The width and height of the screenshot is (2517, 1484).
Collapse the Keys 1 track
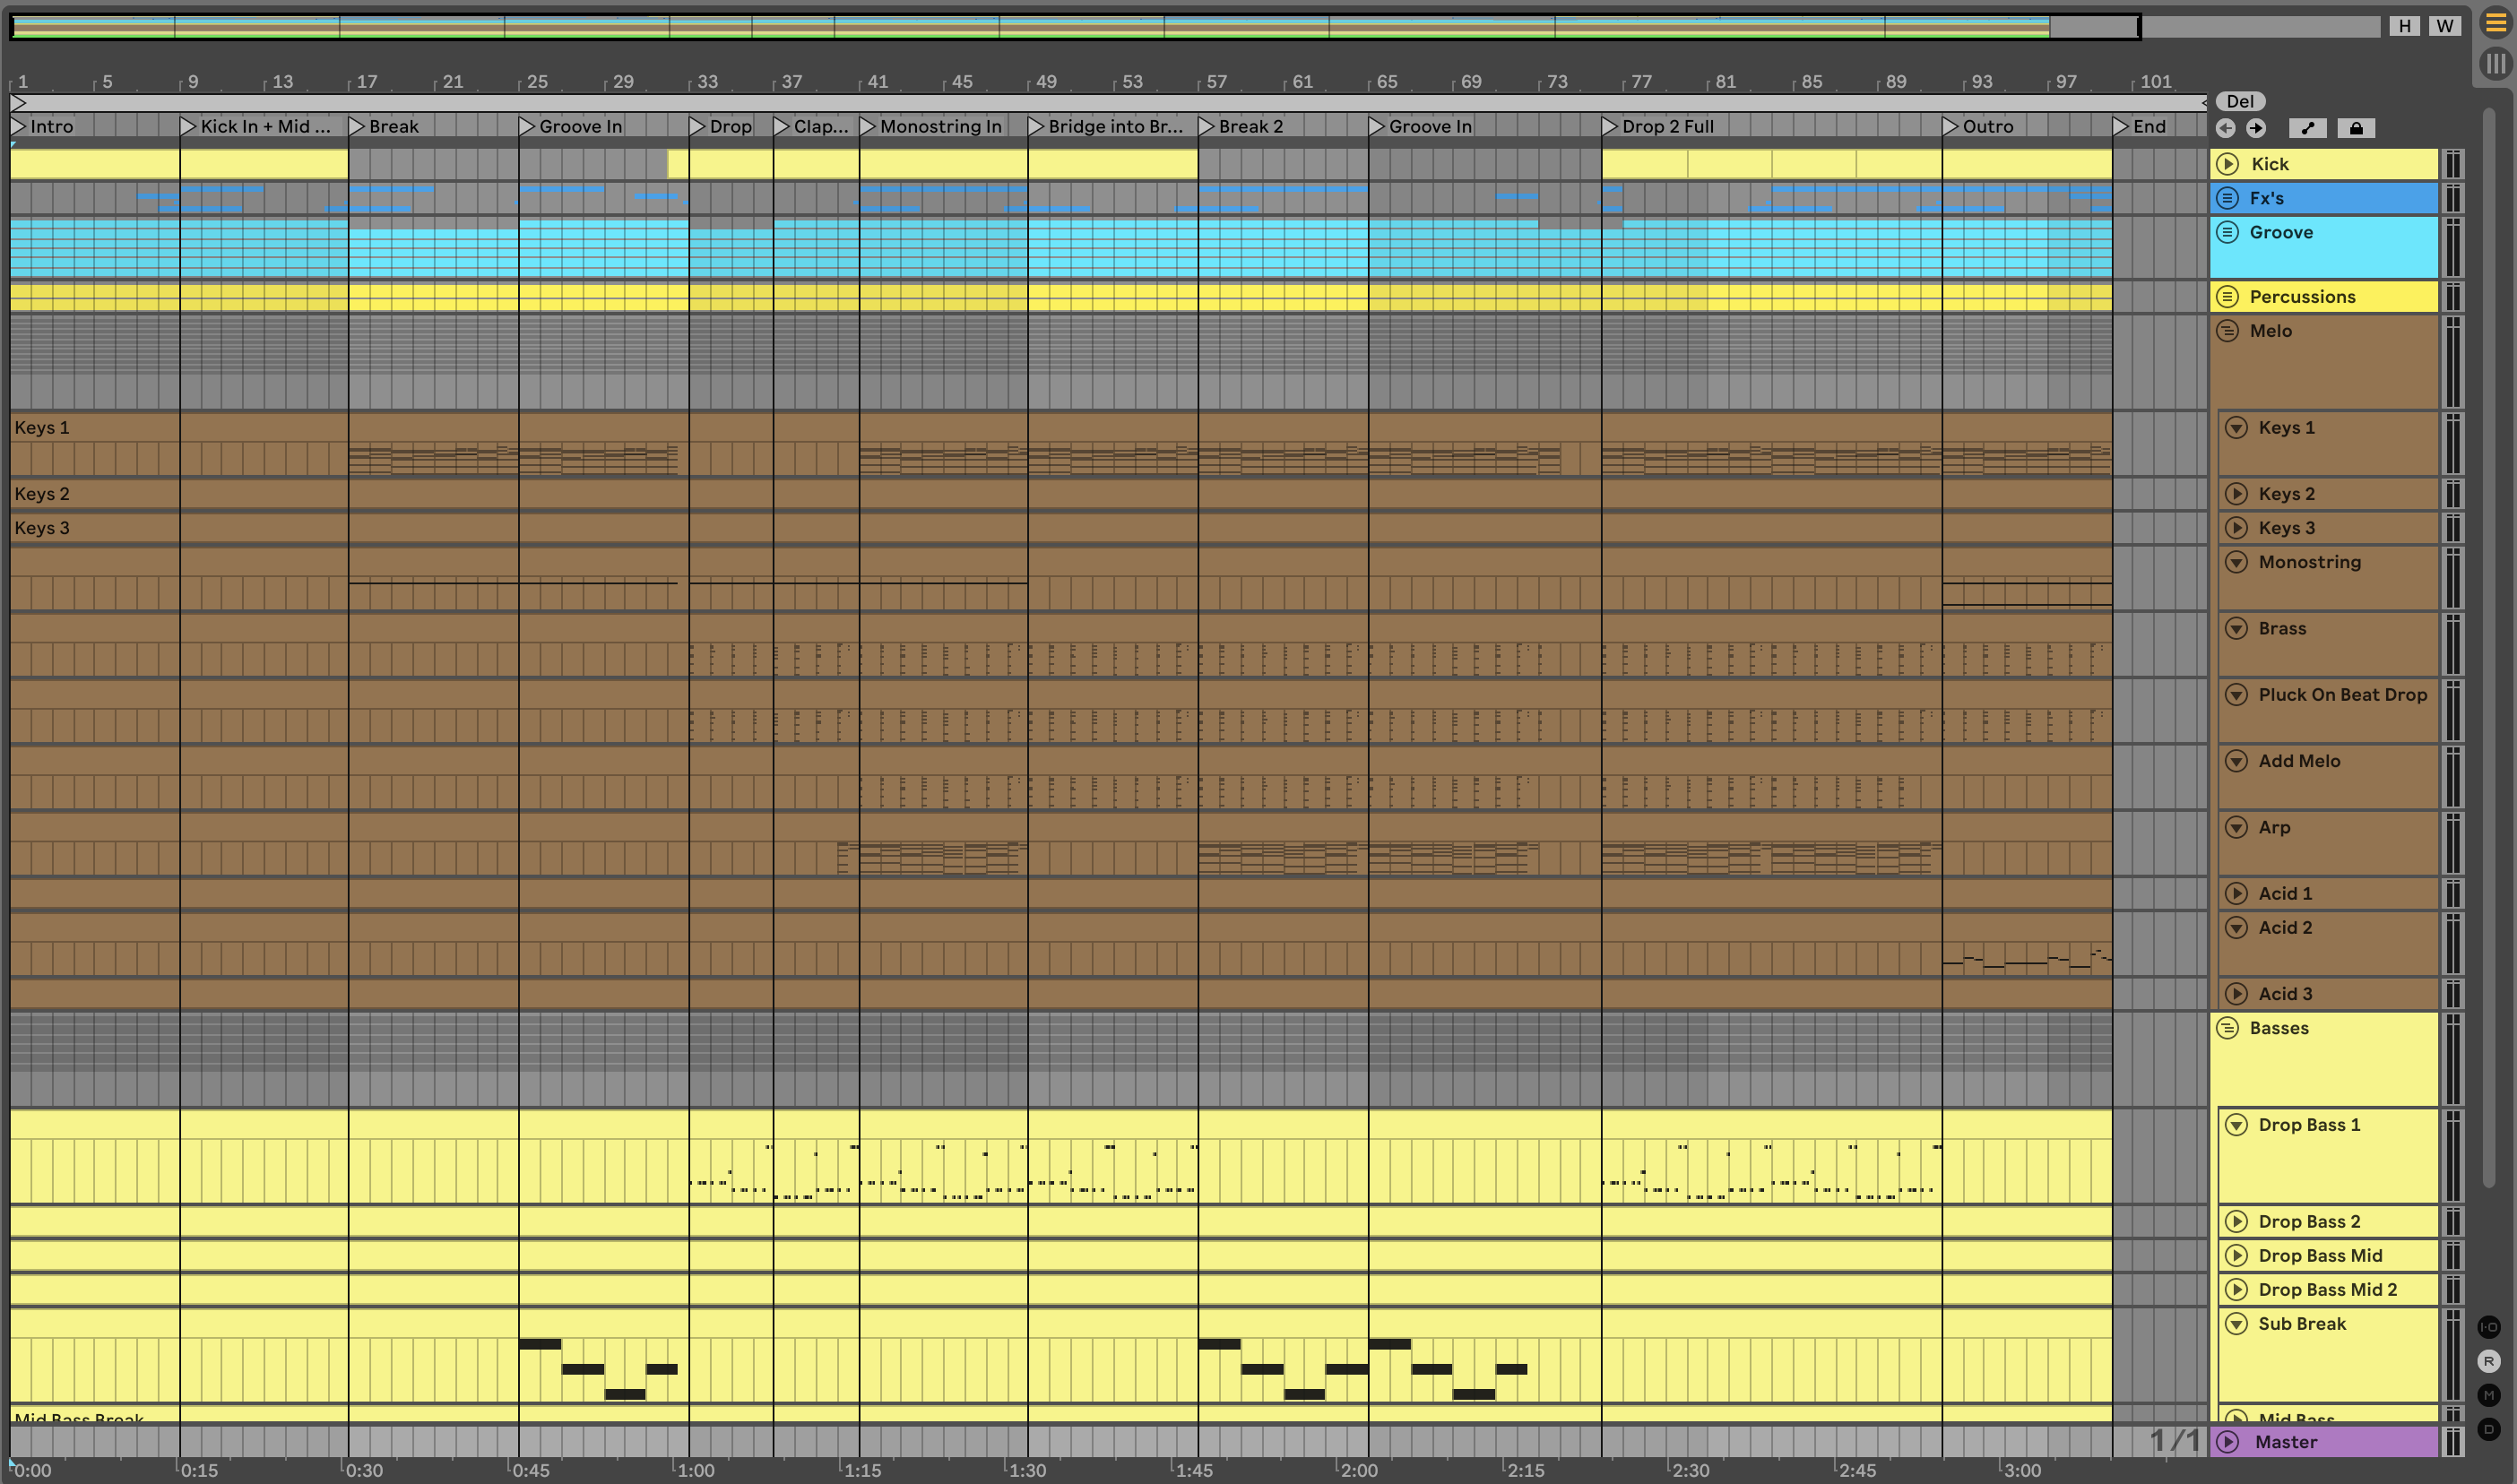2236,428
